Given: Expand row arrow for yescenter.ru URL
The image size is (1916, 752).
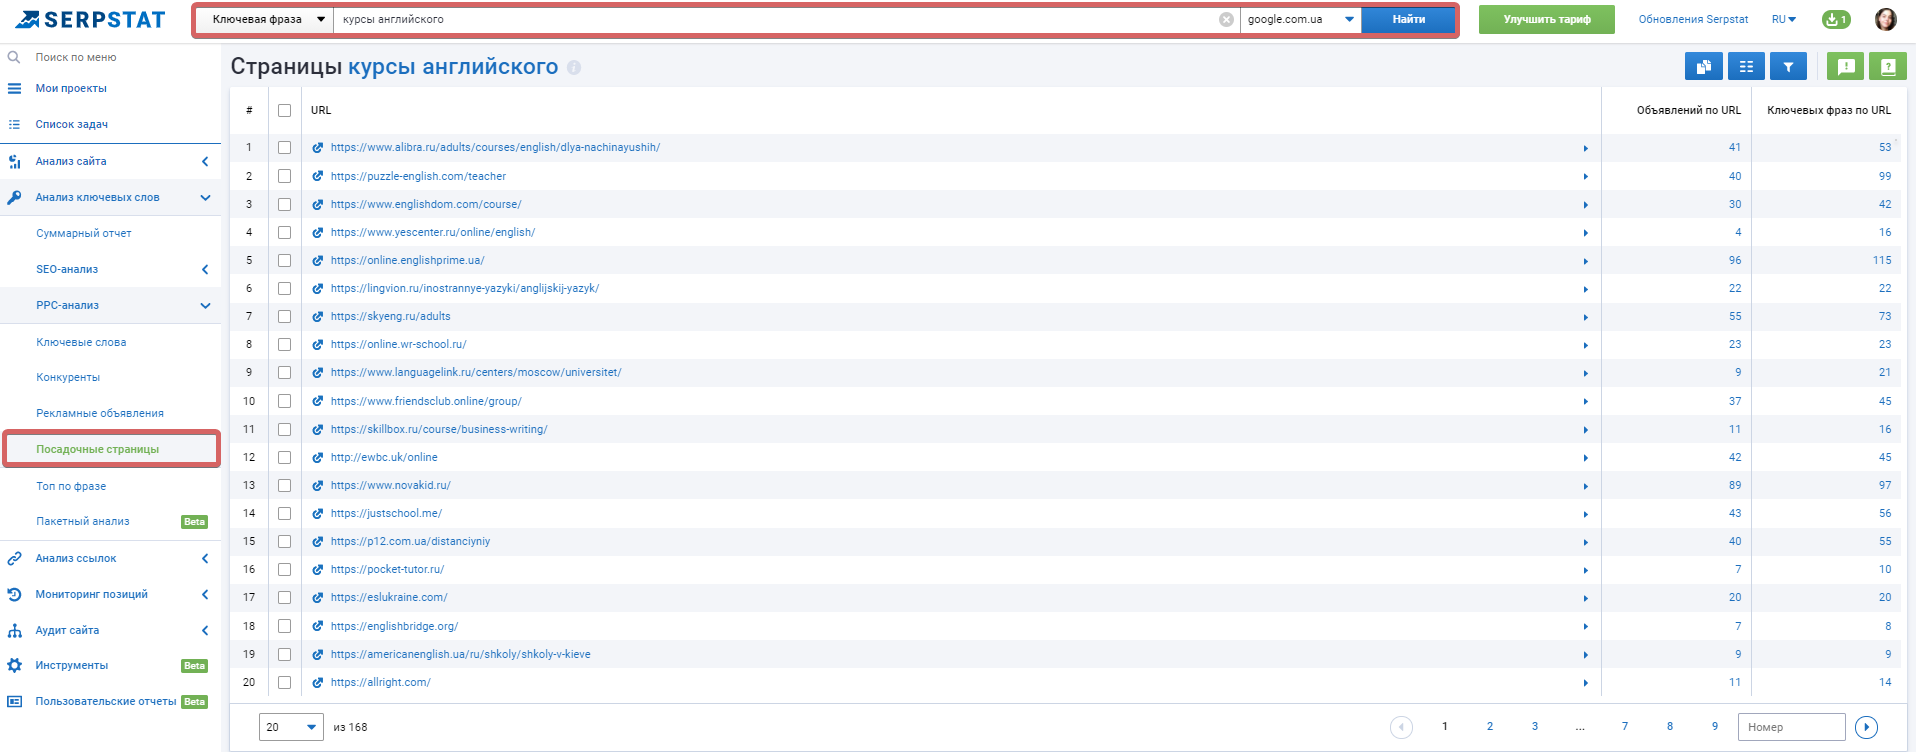Looking at the screenshot, I should pyautogui.click(x=1585, y=233).
